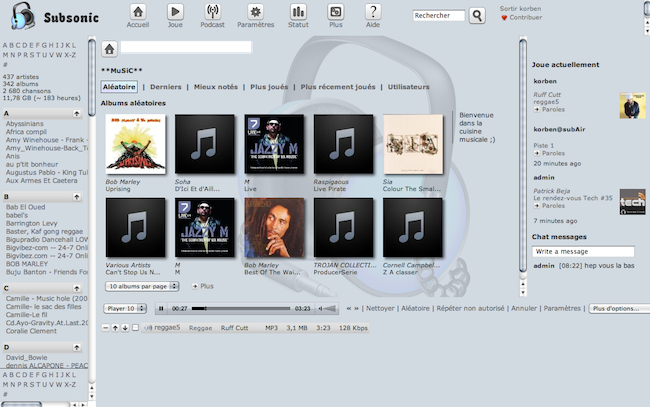
Task: Open artist David_Bowie in the sidebar
Action: 27,357
